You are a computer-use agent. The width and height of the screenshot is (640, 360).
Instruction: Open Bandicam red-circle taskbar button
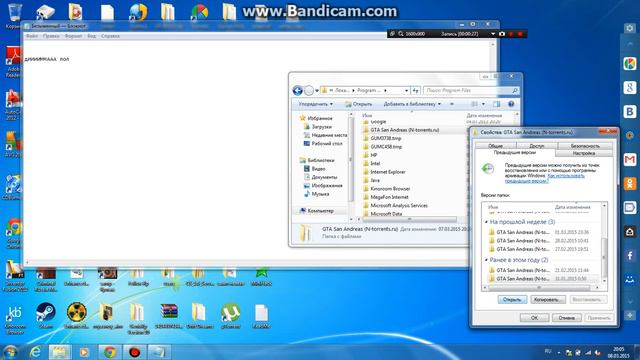coord(134,351)
